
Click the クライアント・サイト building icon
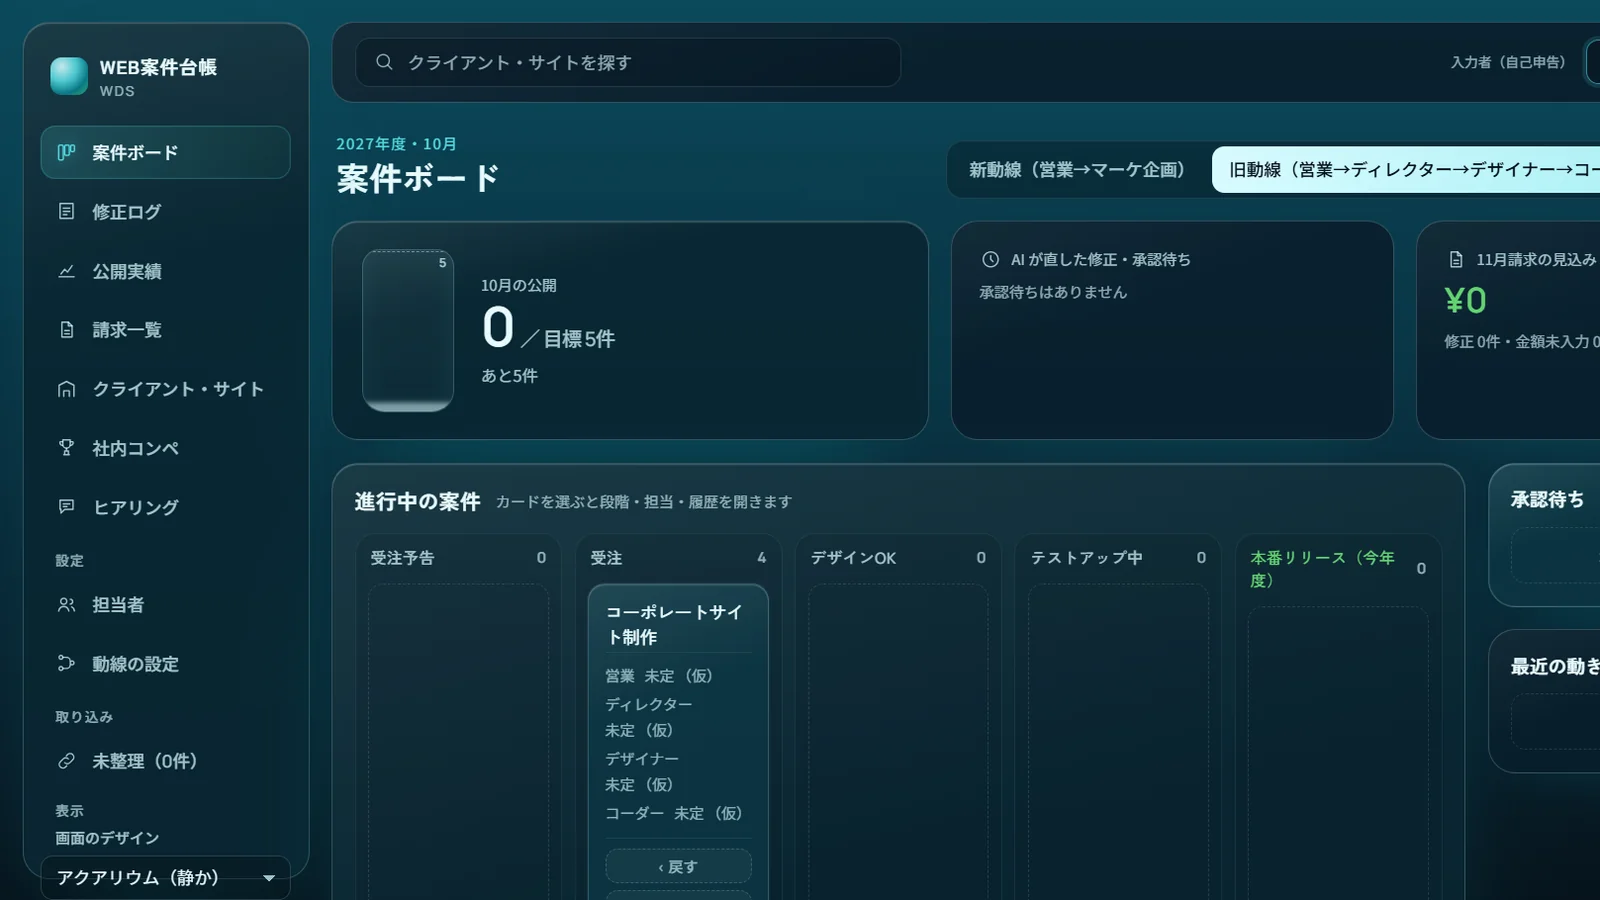[66, 389]
